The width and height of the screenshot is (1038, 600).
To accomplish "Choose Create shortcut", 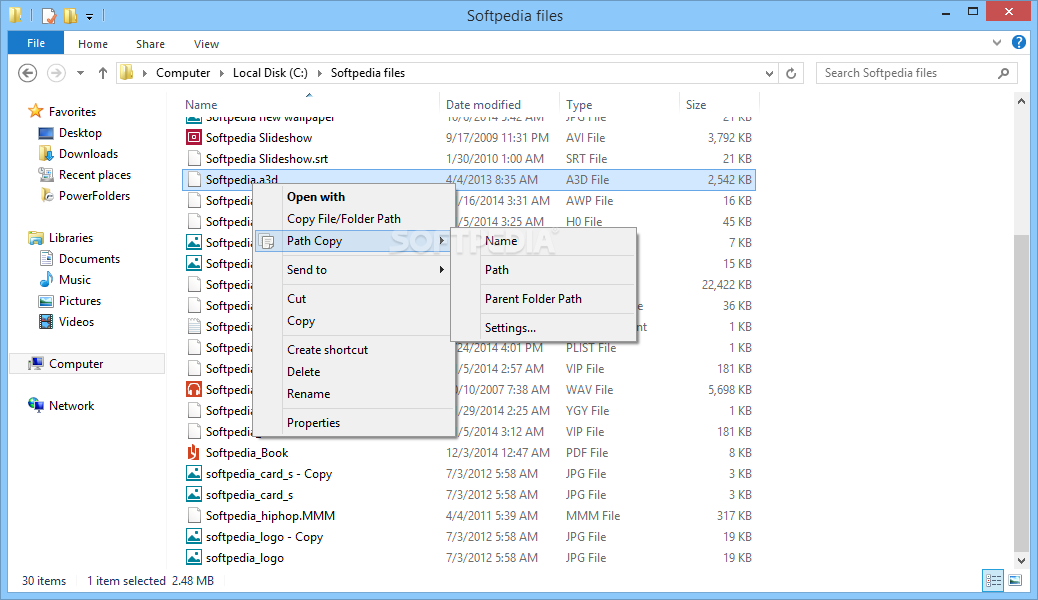I will (327, 350).
